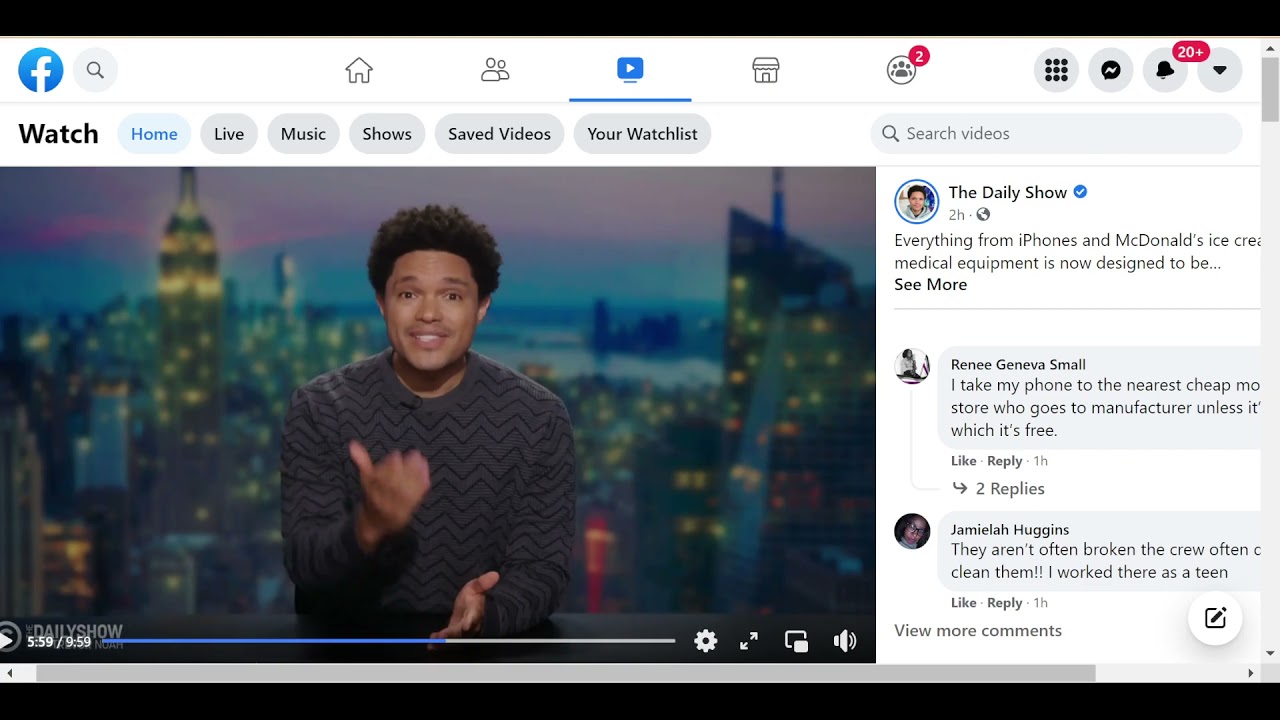1280x720 pixels.
Task: Expand video to fullscreen
Action: 749,641
